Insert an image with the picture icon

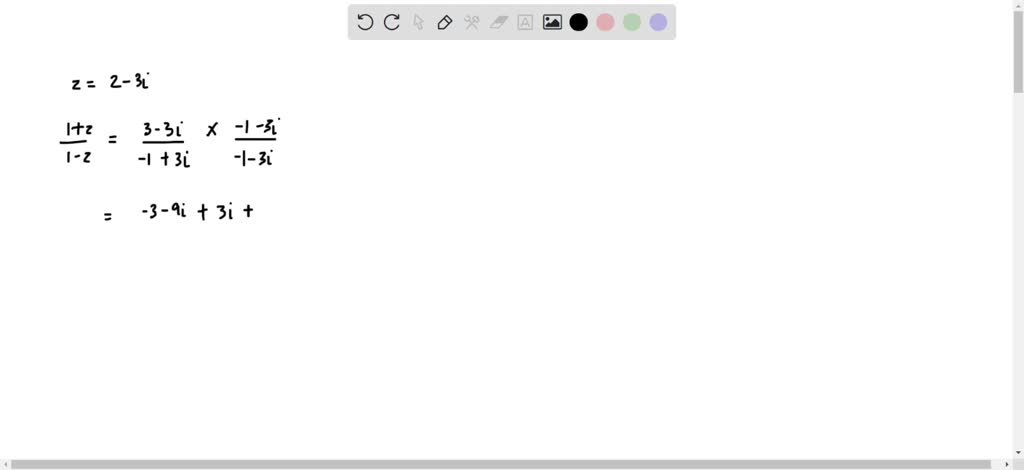[552, 22]
